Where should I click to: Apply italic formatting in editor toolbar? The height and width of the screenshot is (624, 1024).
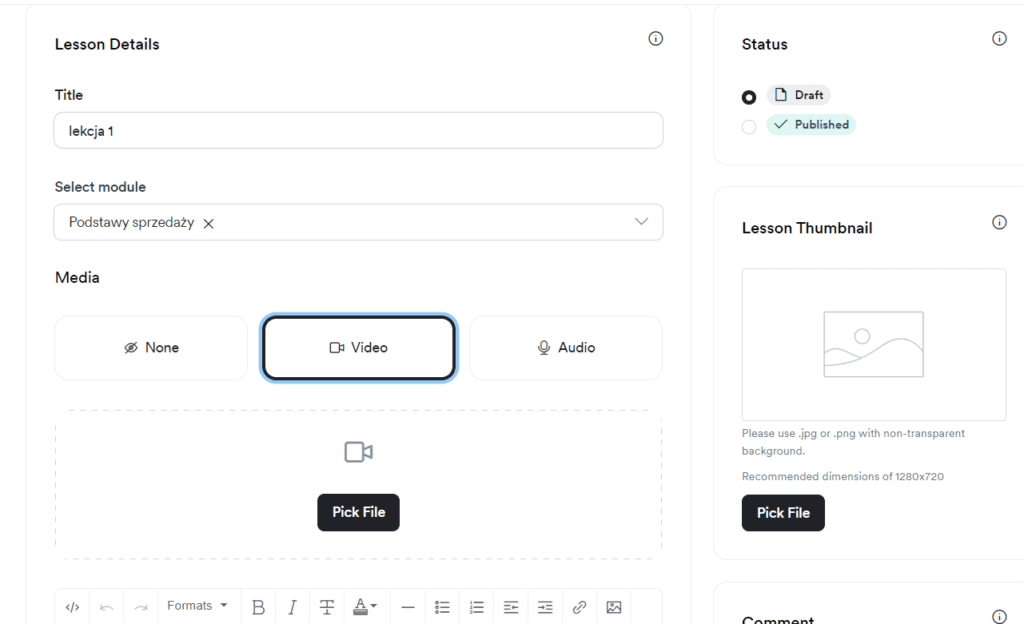(x=292, y=607)
